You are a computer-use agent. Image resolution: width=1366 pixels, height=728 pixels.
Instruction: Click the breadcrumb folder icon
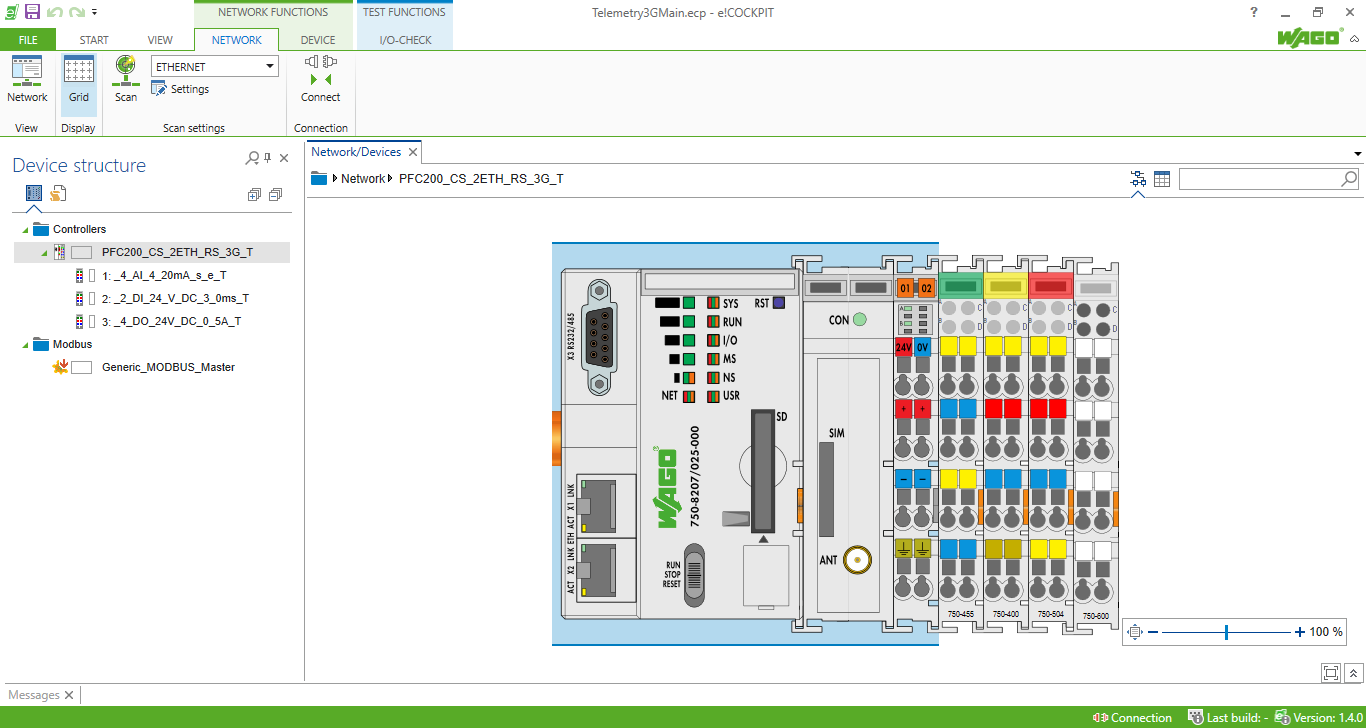tap(319, 179)
